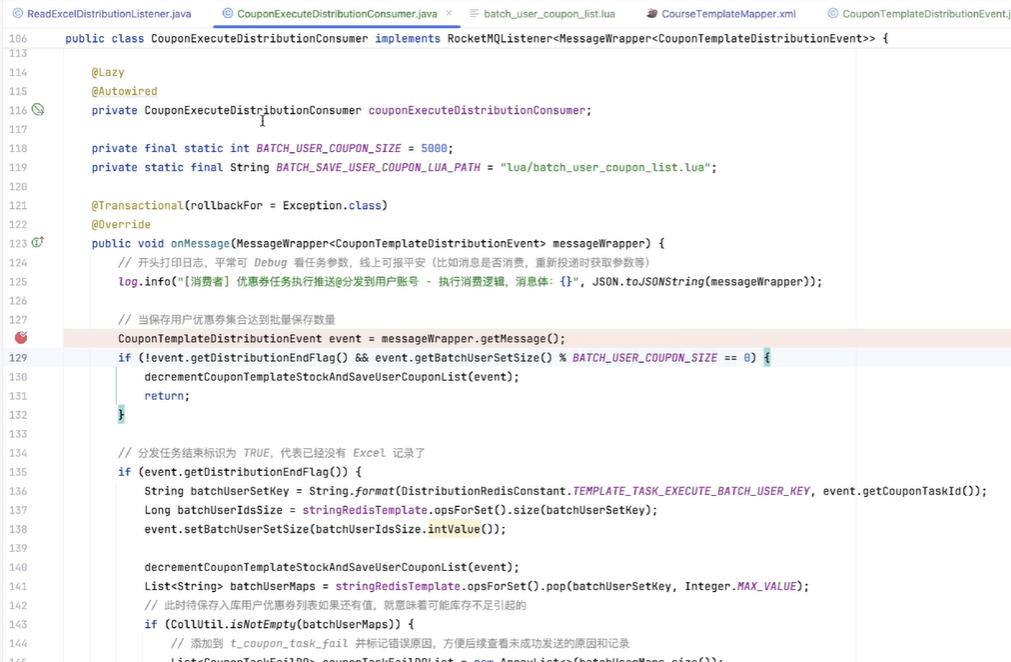Click the Spring bean gutter icon on line 116
Screen dimensions: 1011x662
[x=38, y=110]
